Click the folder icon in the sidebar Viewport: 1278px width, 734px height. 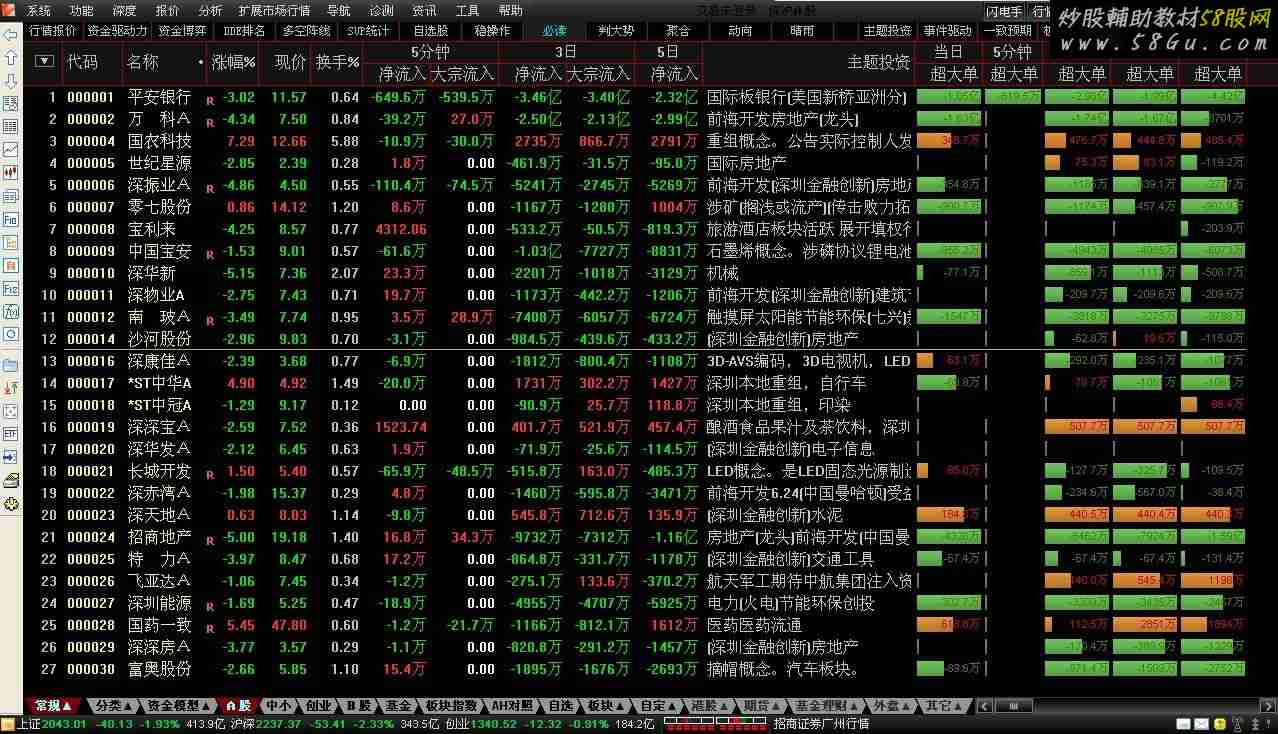(11, 365)
